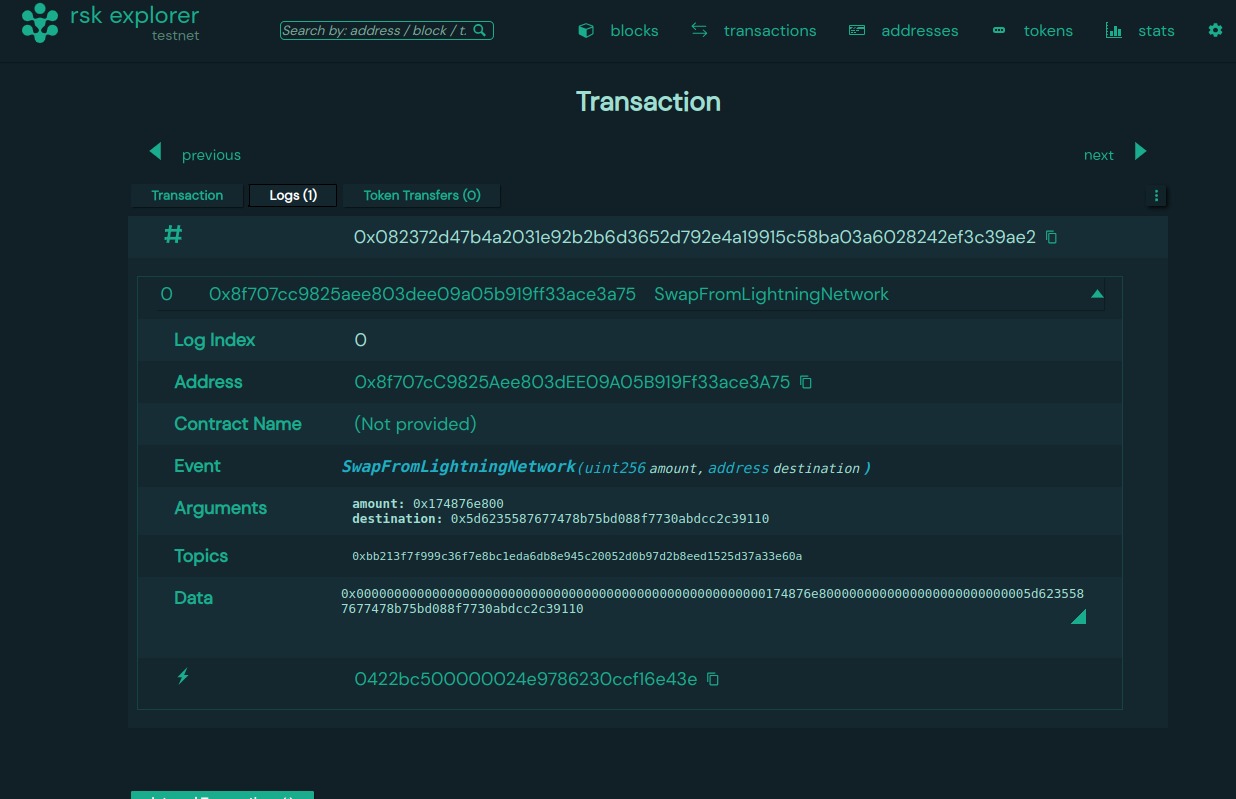Image resolution: width=1236 pixels, height=799 pixels.
Task: Click the blocks cube icon
Action: 586,30
